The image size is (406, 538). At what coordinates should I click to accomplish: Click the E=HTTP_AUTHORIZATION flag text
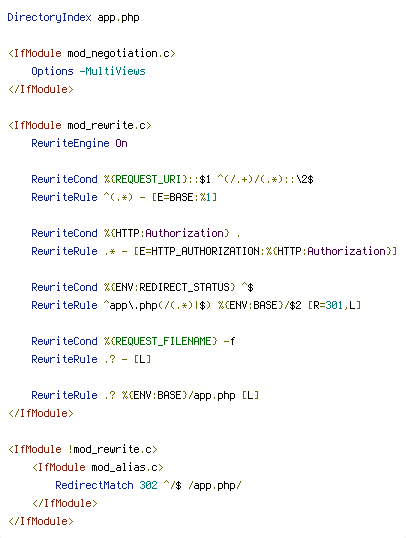coord(199,251)
